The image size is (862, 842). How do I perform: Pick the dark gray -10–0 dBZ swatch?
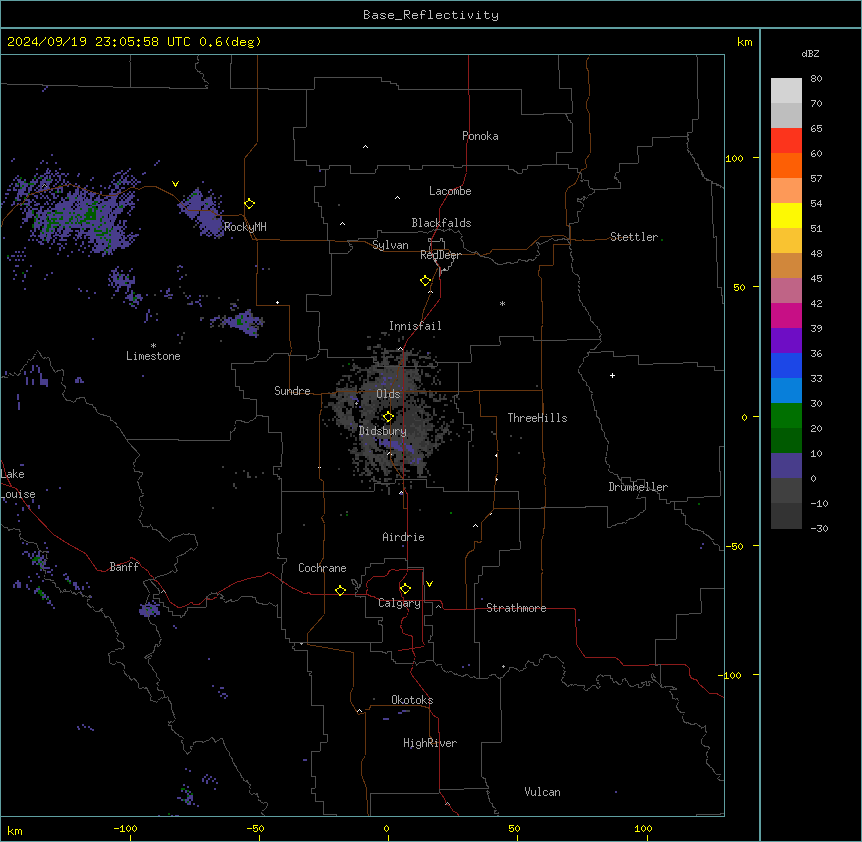click(786, 491)
